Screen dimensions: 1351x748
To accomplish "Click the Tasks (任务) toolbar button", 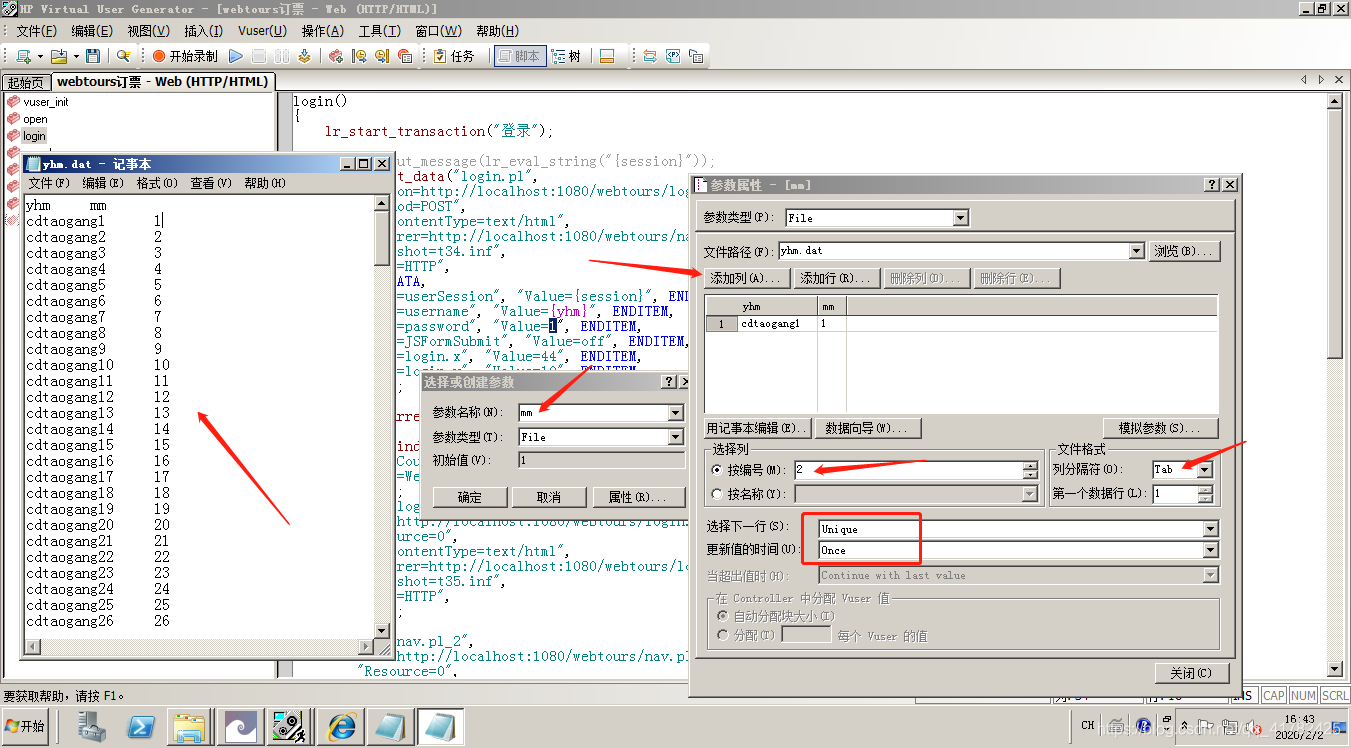I will click(x=455, y=56).
